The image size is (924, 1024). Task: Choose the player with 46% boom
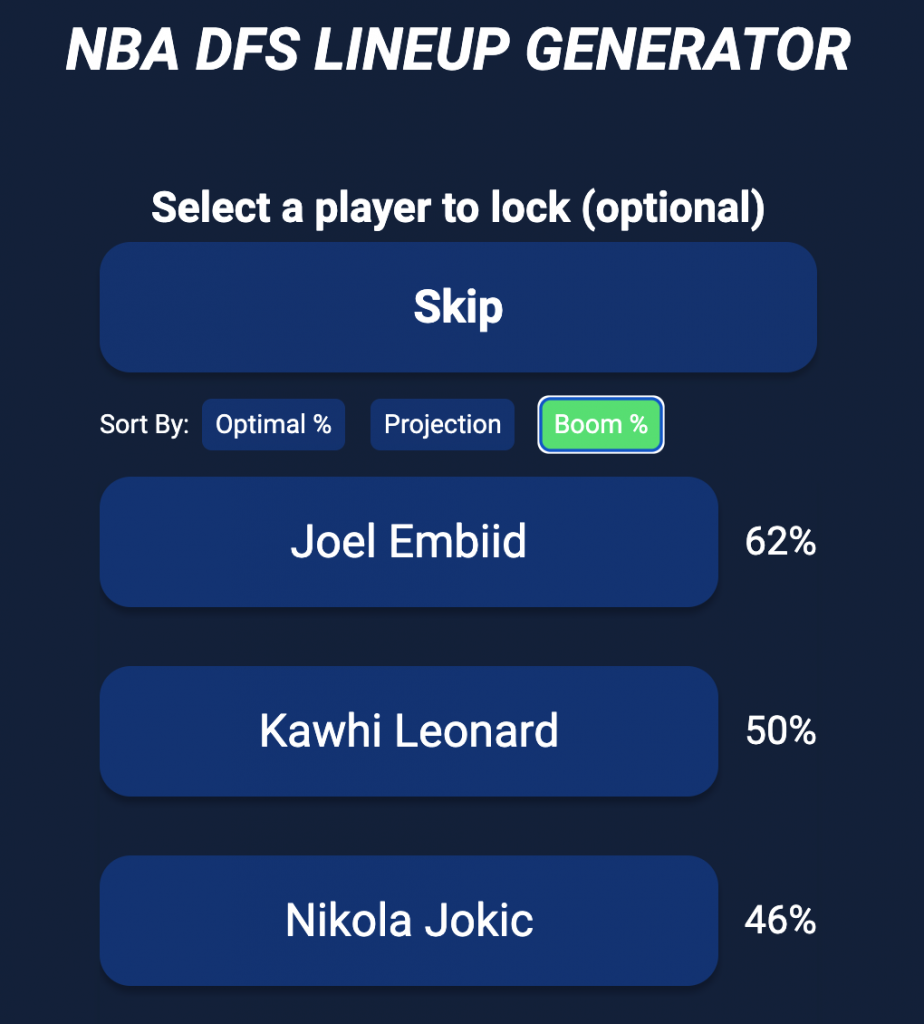(408, 920)
